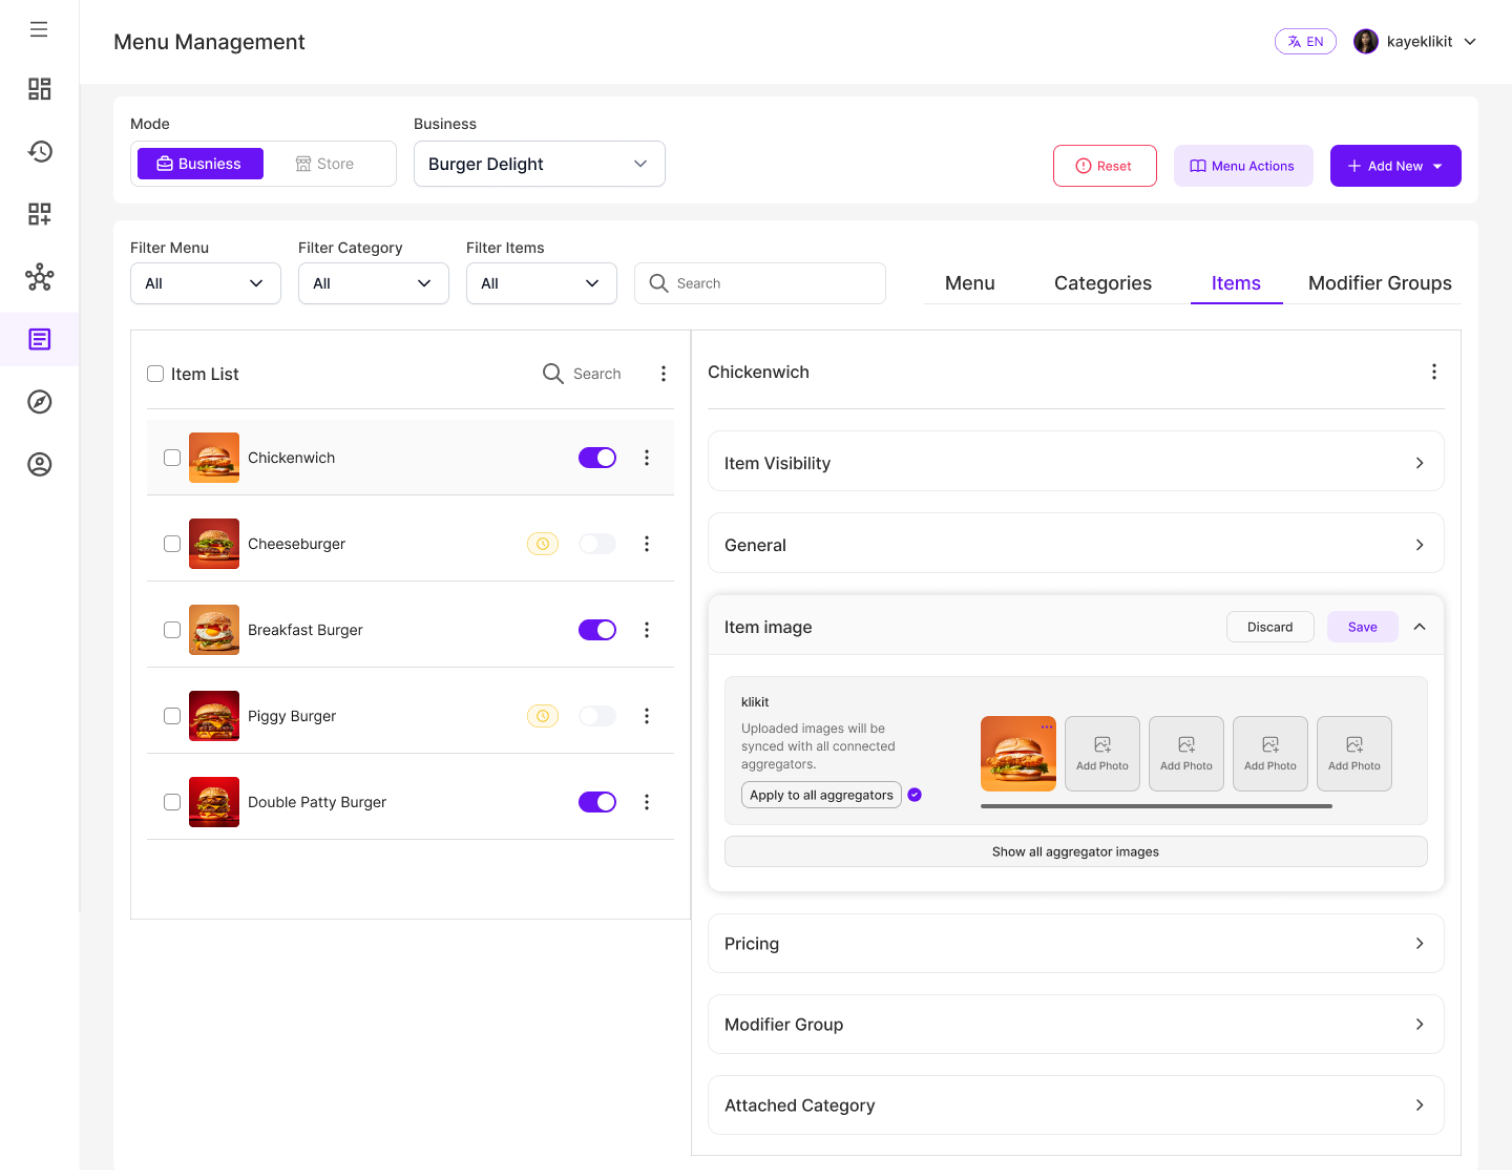Viewport: 1512px width, 1170px height.
Task: Switch to the Modifier Groups tab
Action: 1379,283
